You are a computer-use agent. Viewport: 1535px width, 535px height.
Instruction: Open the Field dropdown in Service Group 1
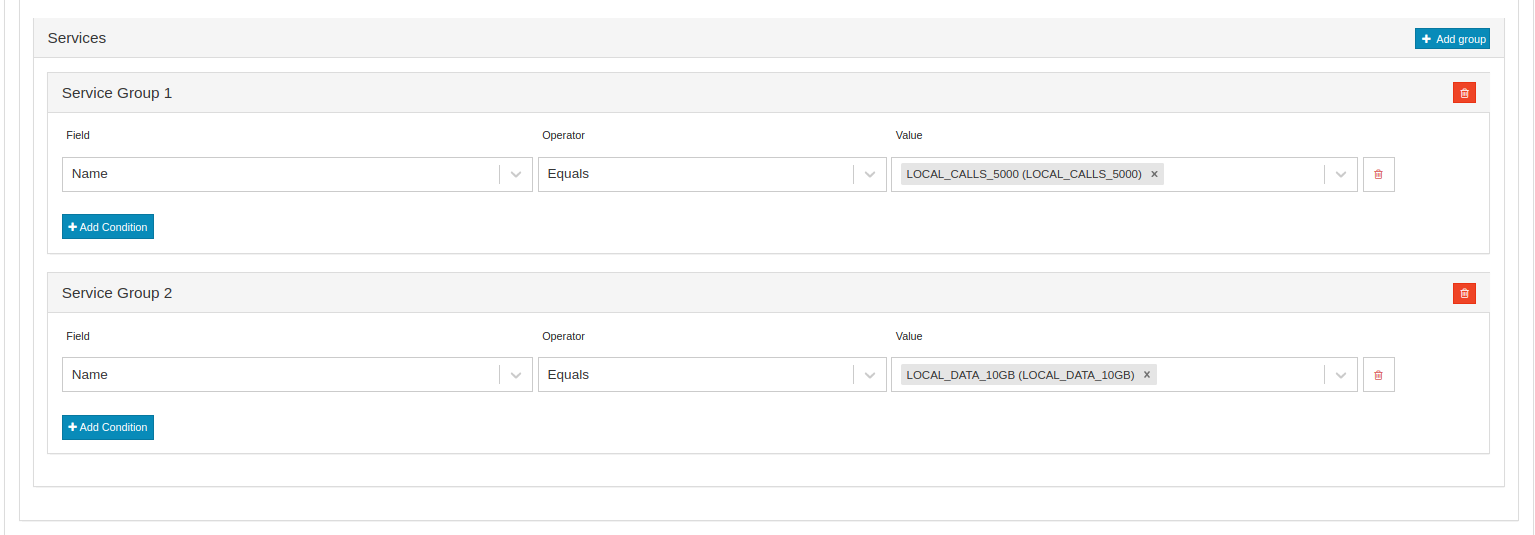(297, 174)
